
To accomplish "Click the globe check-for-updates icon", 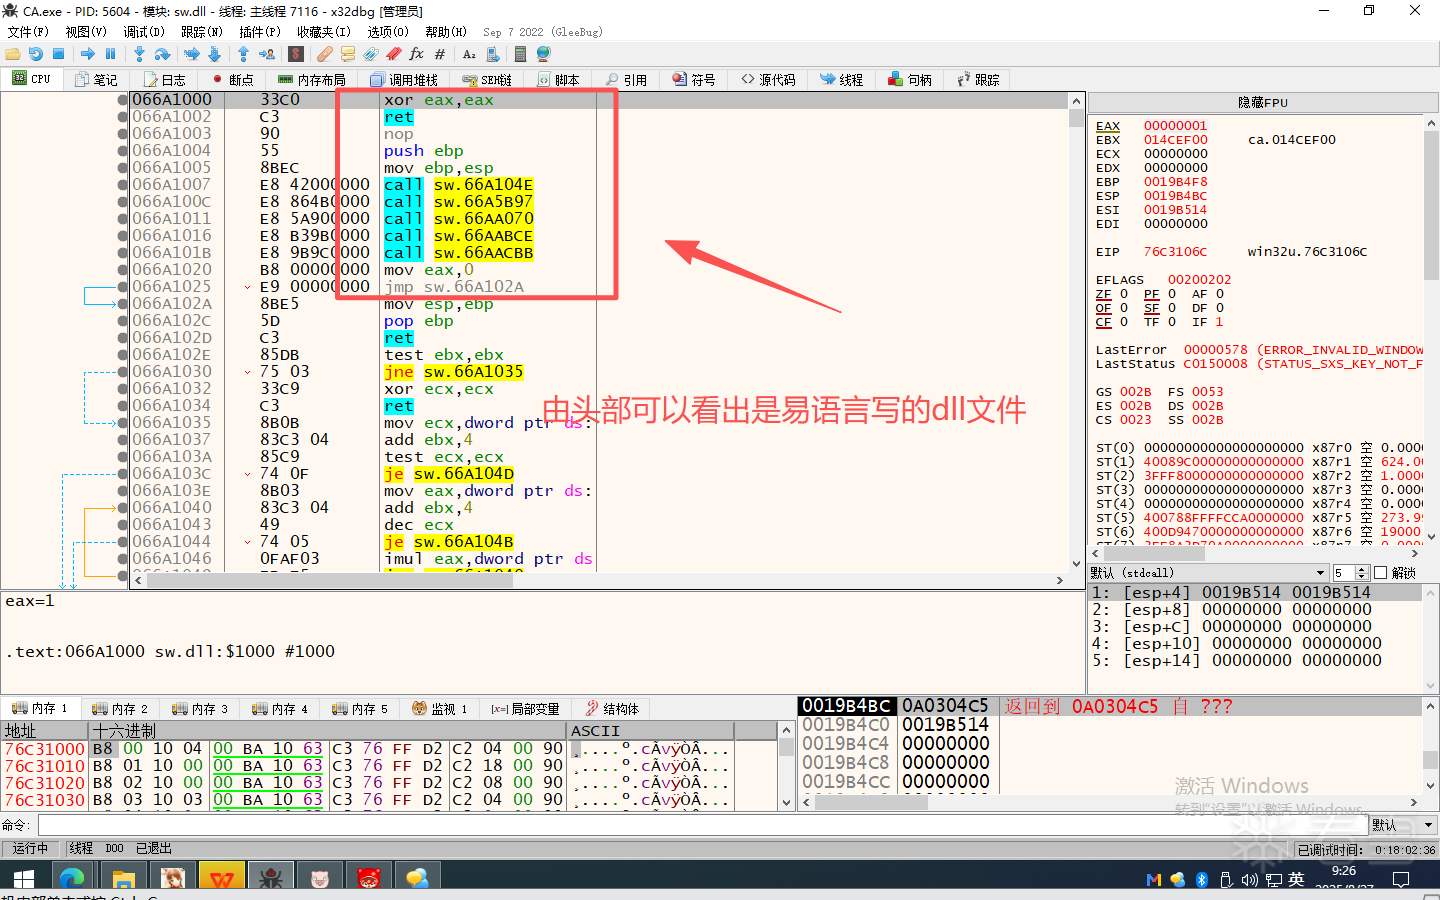I will 543,54.
